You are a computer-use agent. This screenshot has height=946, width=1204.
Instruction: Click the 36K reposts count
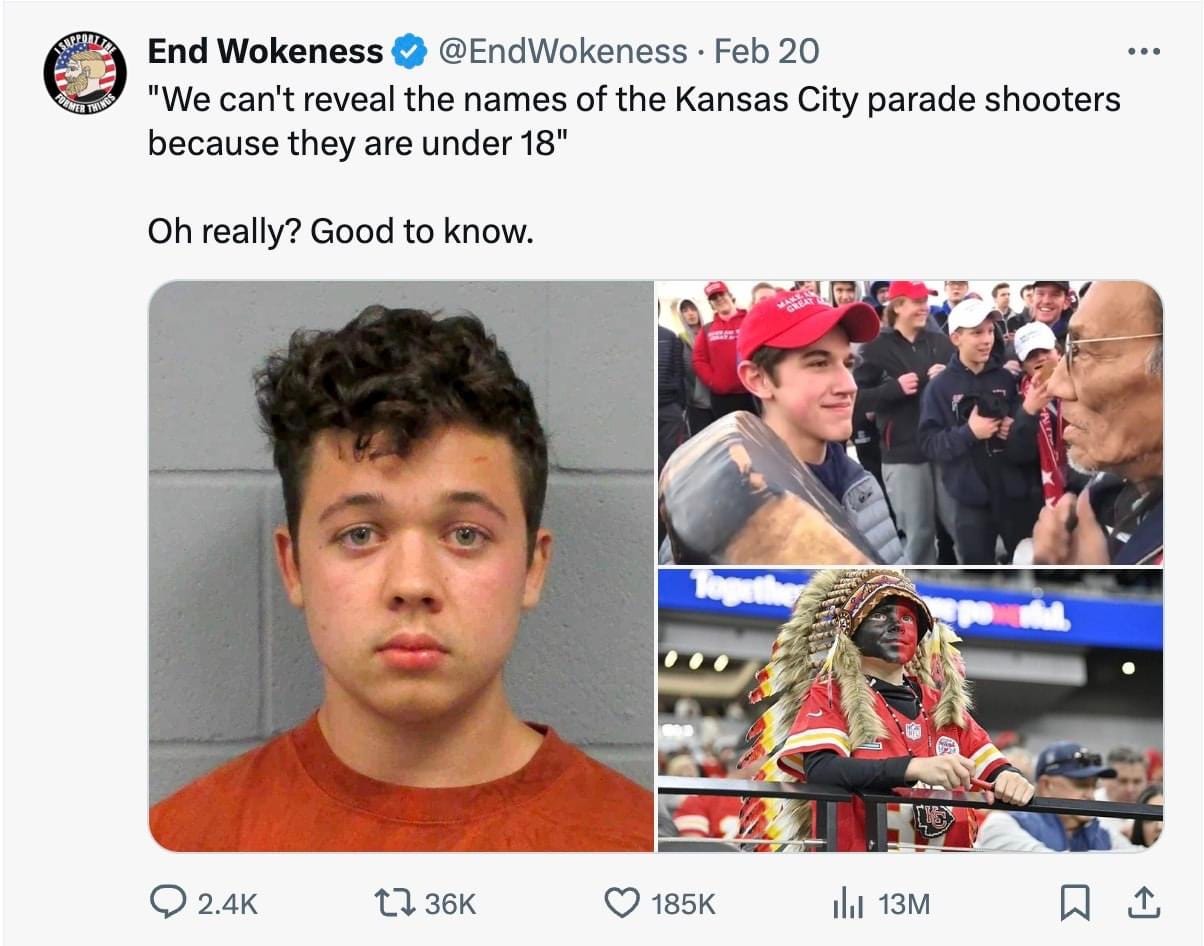451,905
